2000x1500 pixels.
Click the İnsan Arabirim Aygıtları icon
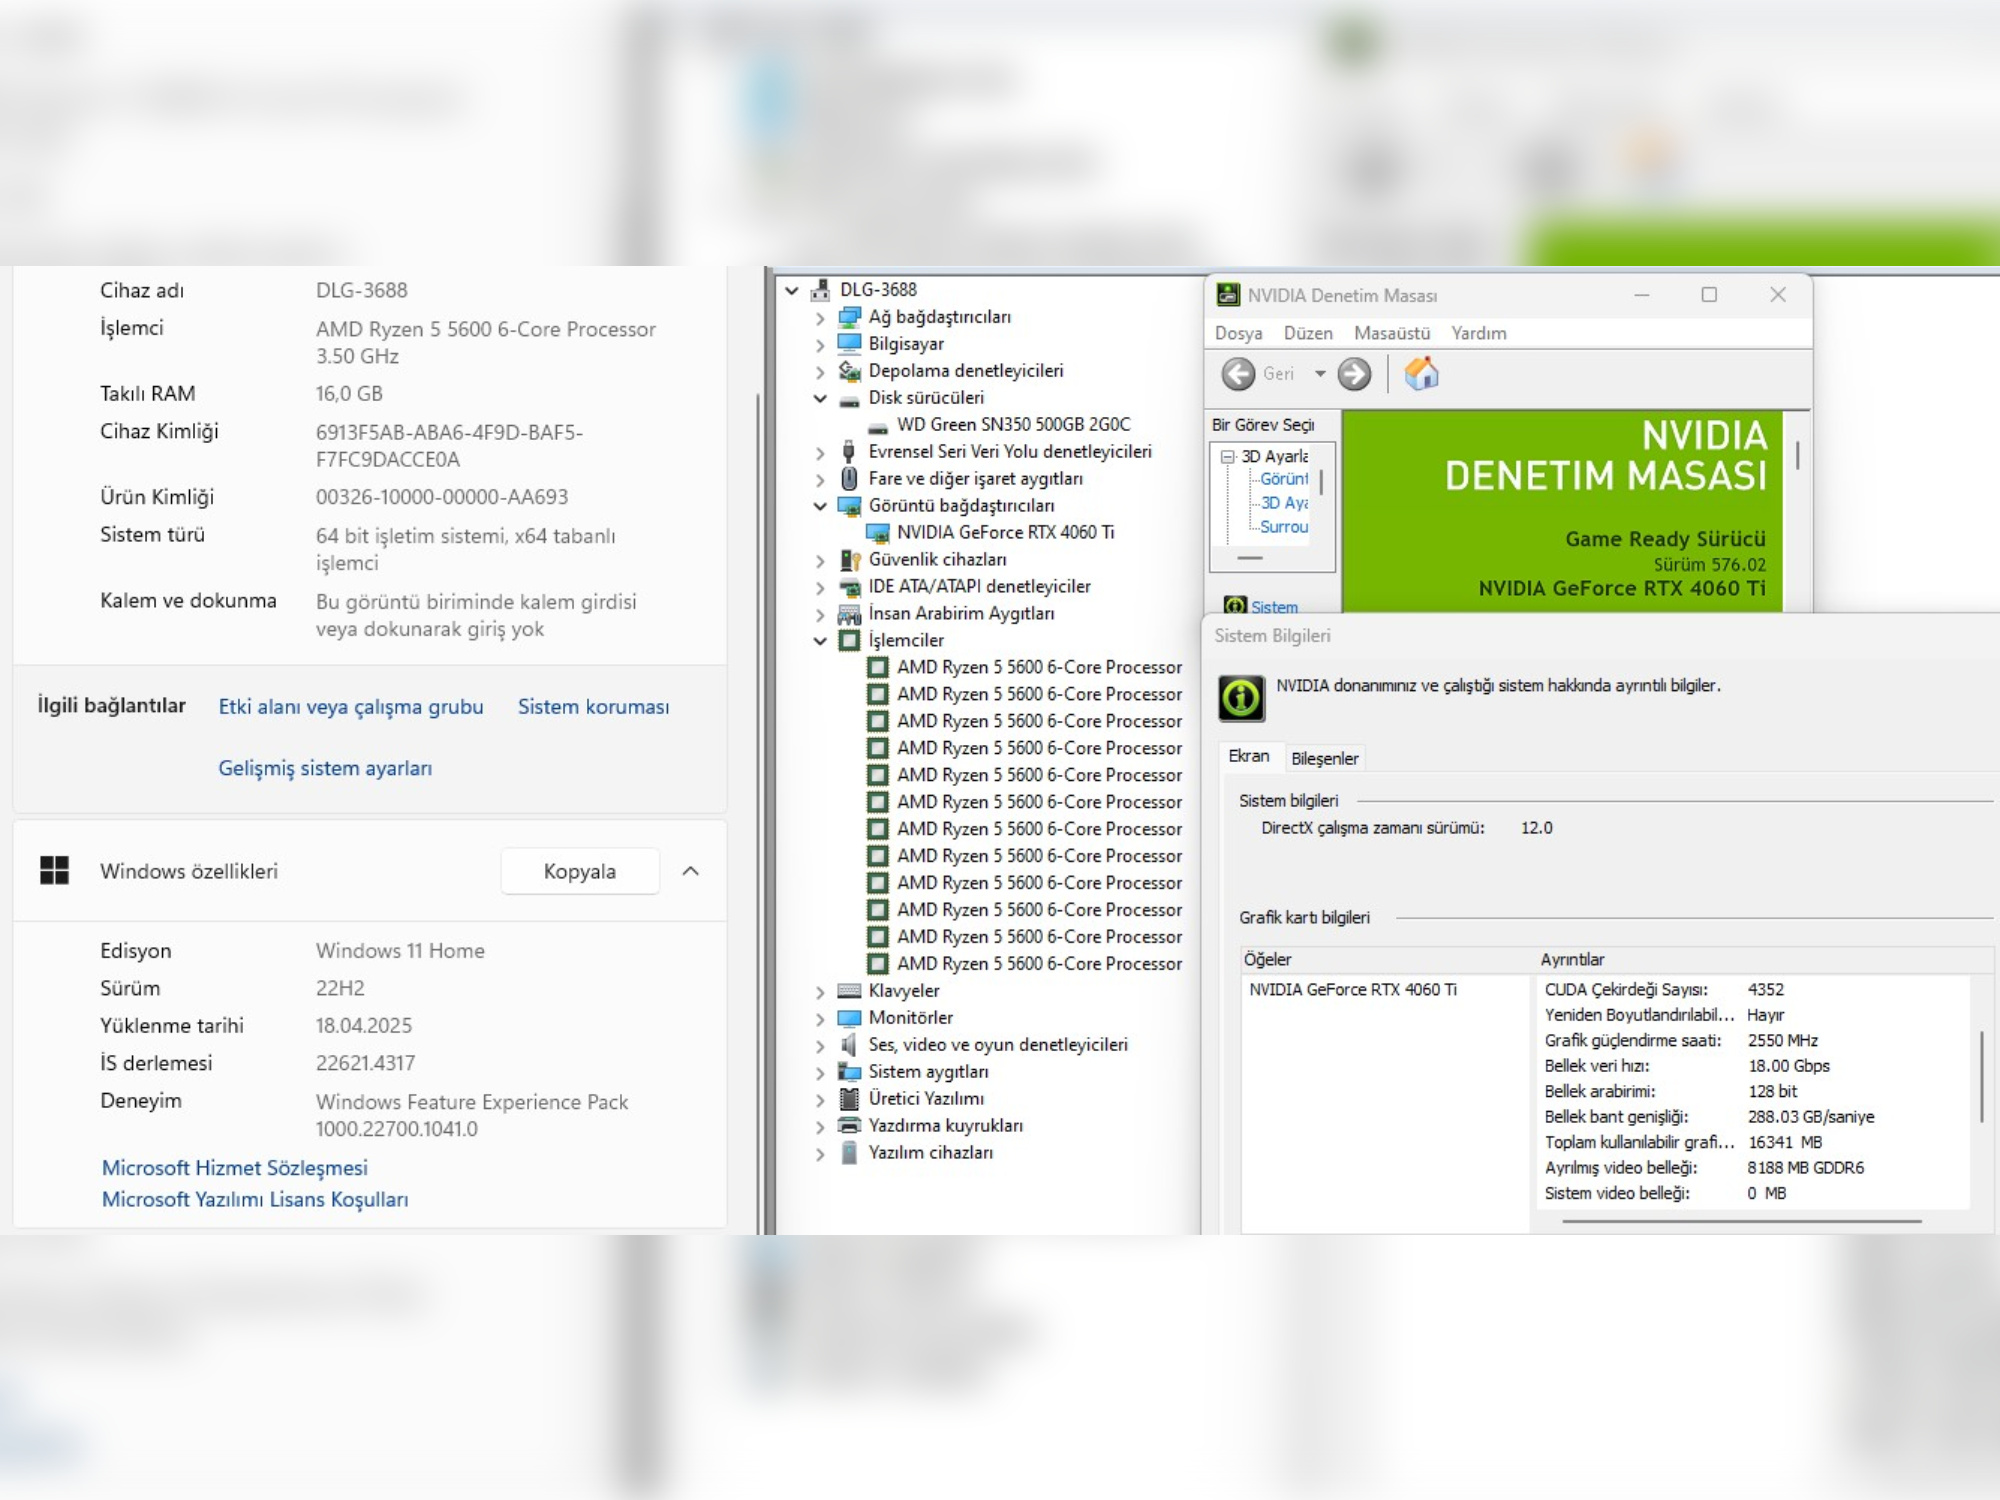[849, 614]
